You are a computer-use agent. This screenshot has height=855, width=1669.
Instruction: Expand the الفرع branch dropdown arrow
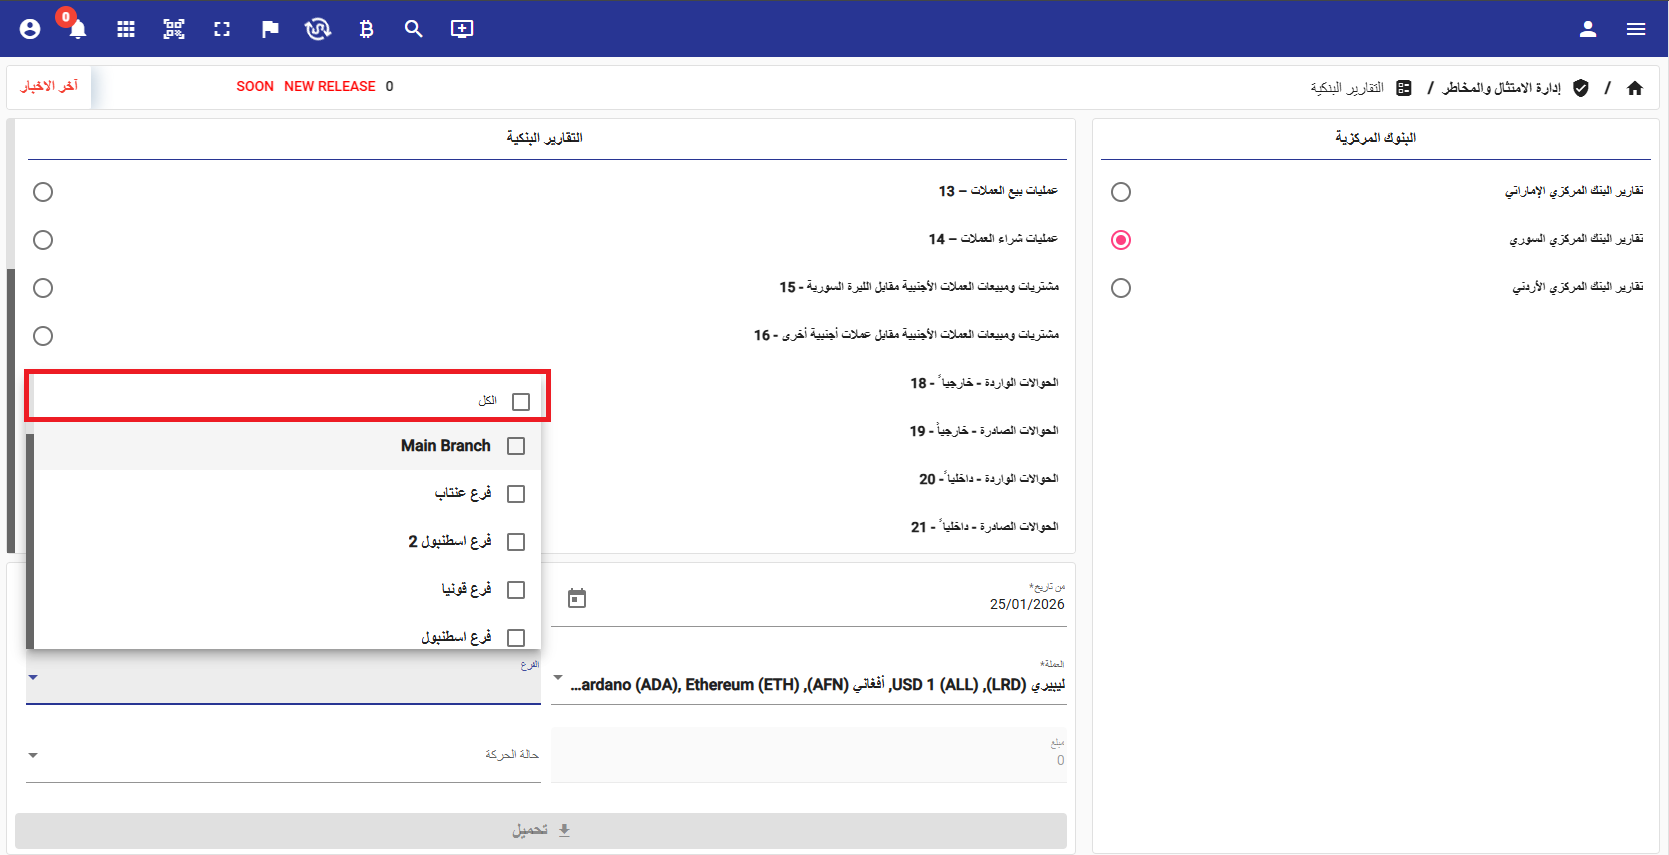pyautogui.click(x=33, y=678)
